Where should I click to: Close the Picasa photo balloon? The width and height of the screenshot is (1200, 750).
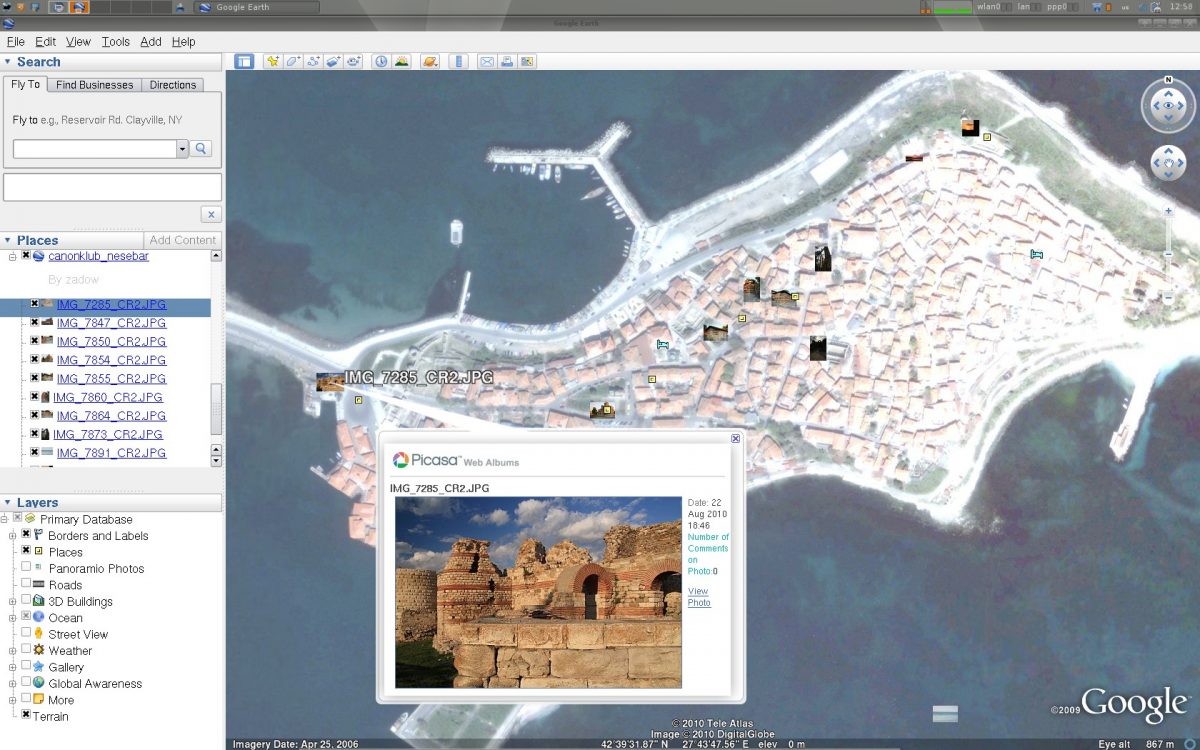tap(736, 438)
